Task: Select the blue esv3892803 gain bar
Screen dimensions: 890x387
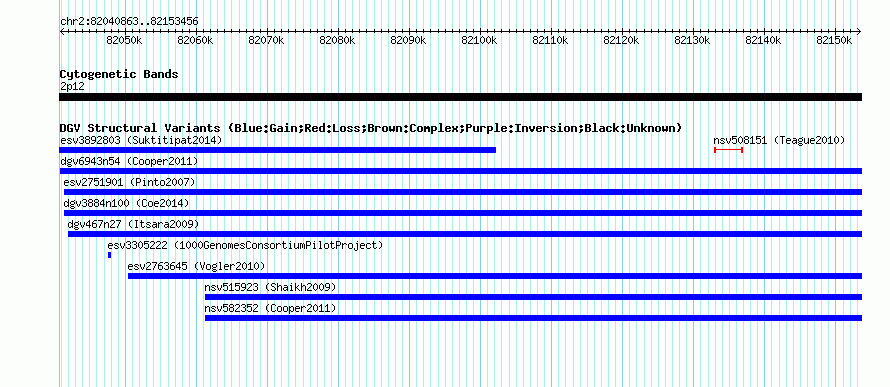Action: (278, 150)
